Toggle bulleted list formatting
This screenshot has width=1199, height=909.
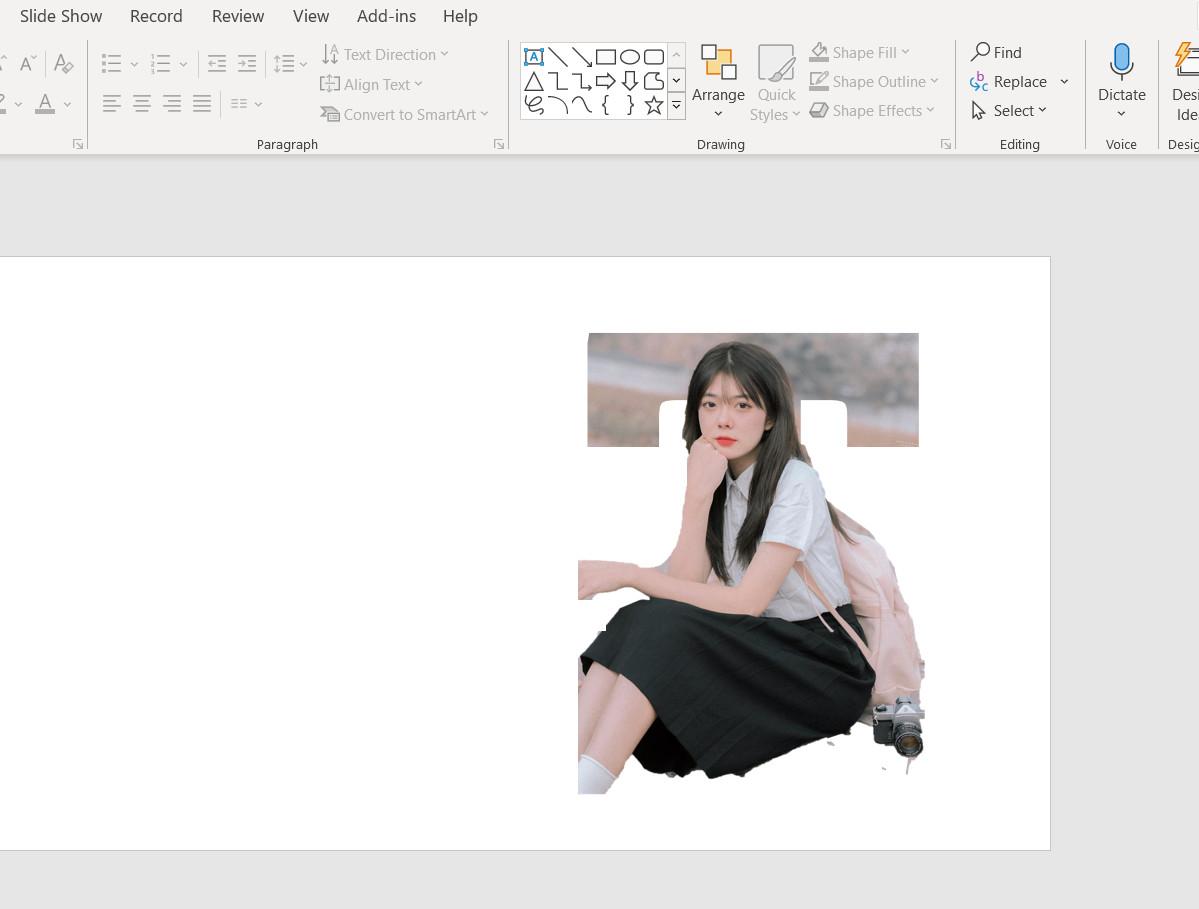pyautogui.click(x=112, y=63)
